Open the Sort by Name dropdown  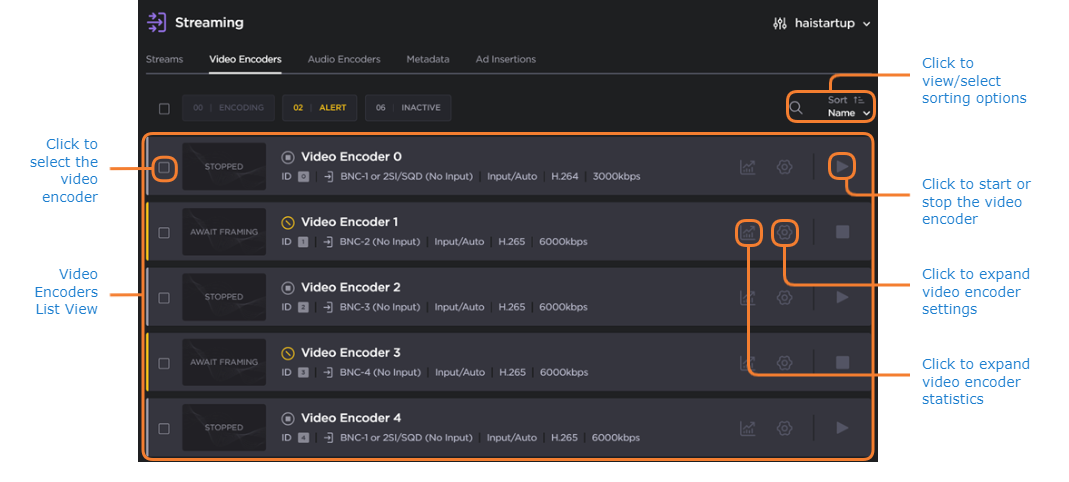click(849, 107)
